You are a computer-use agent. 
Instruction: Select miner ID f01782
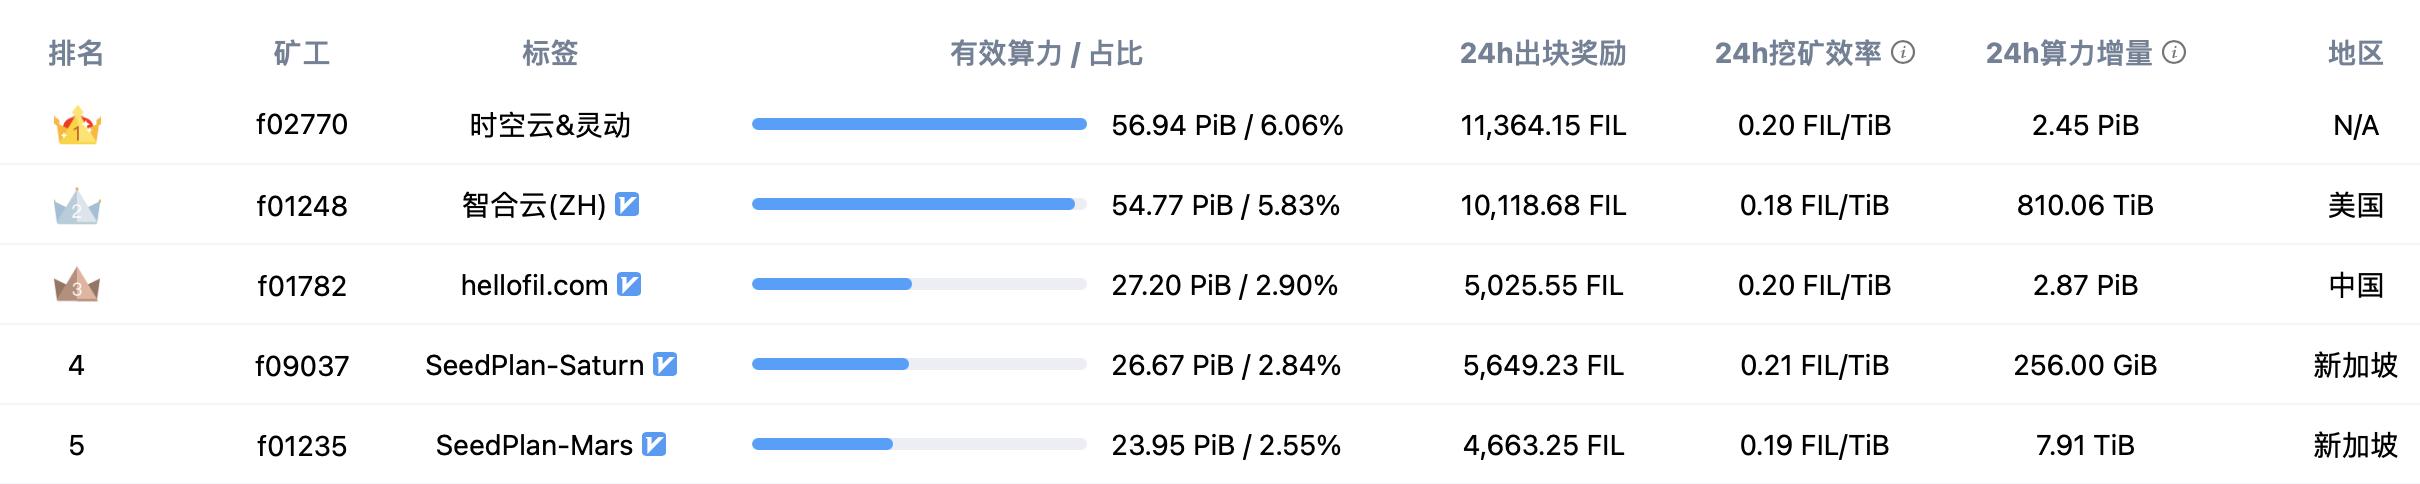pyautogui.click(x=302, y=286)
